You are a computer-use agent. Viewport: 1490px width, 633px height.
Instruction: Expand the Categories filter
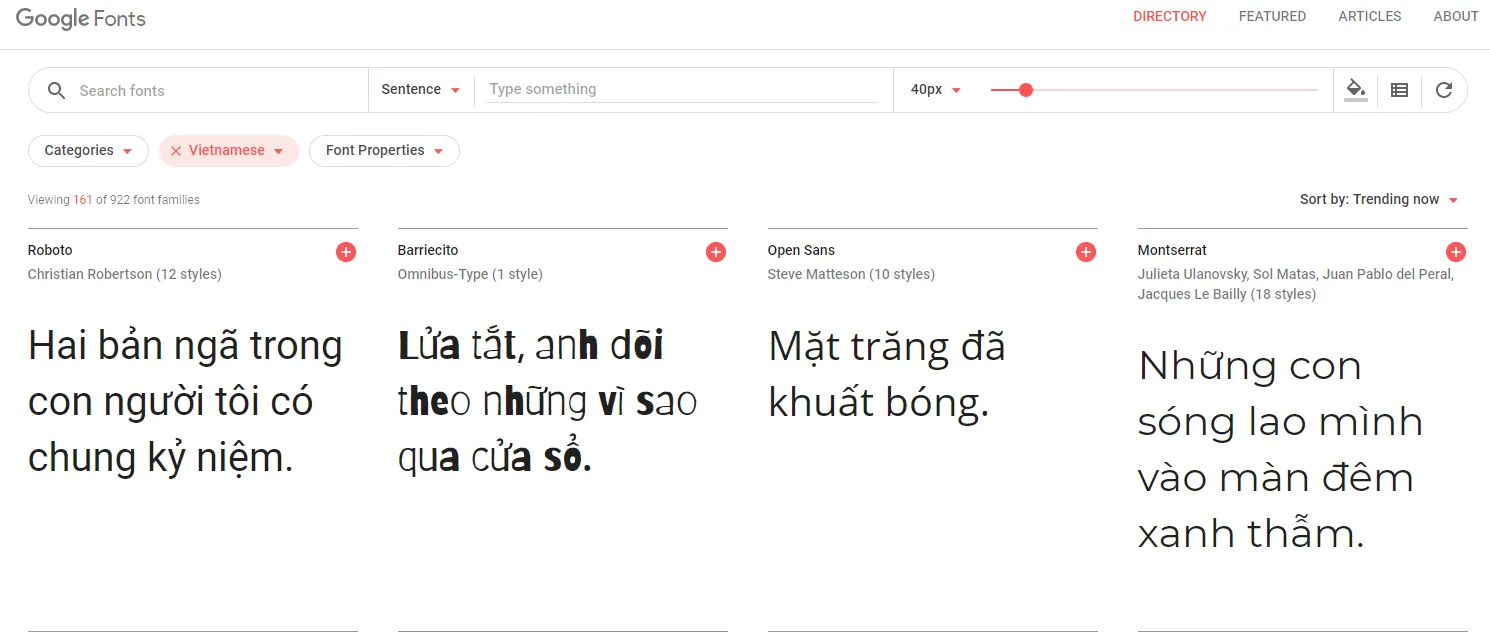pos(88,151)
